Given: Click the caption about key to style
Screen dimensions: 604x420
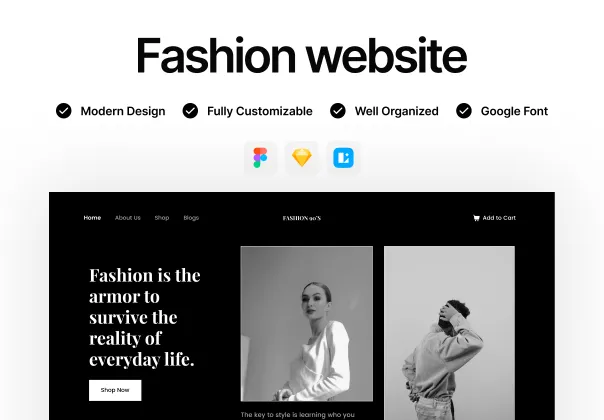Looking at the screenshot, I should tap(298, 415).
